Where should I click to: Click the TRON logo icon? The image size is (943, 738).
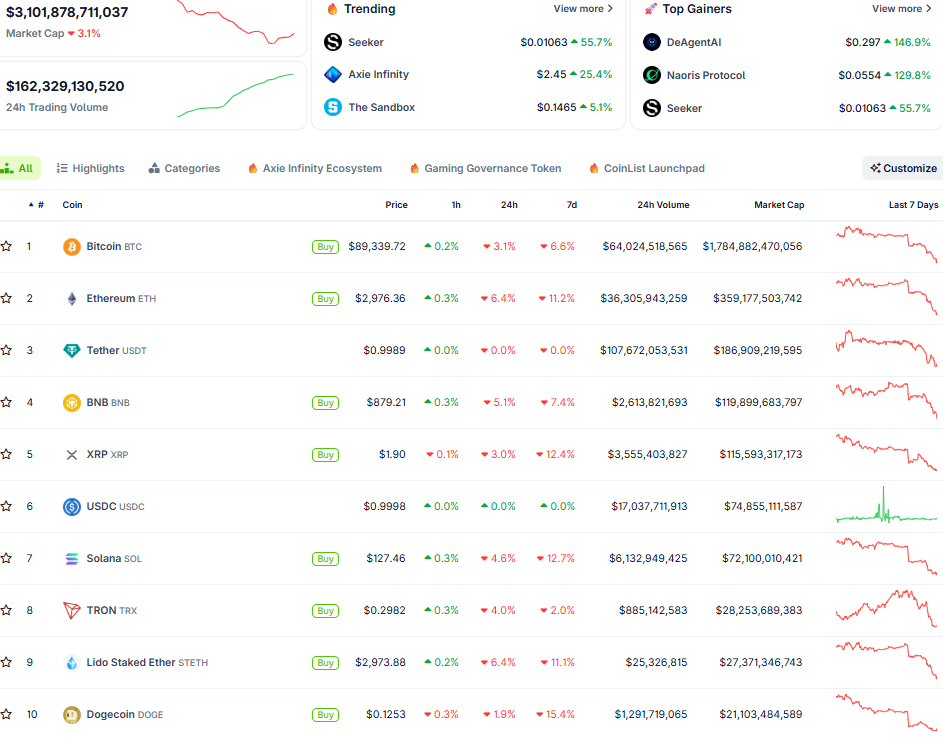pyautogui.click(x=72, y=610)
